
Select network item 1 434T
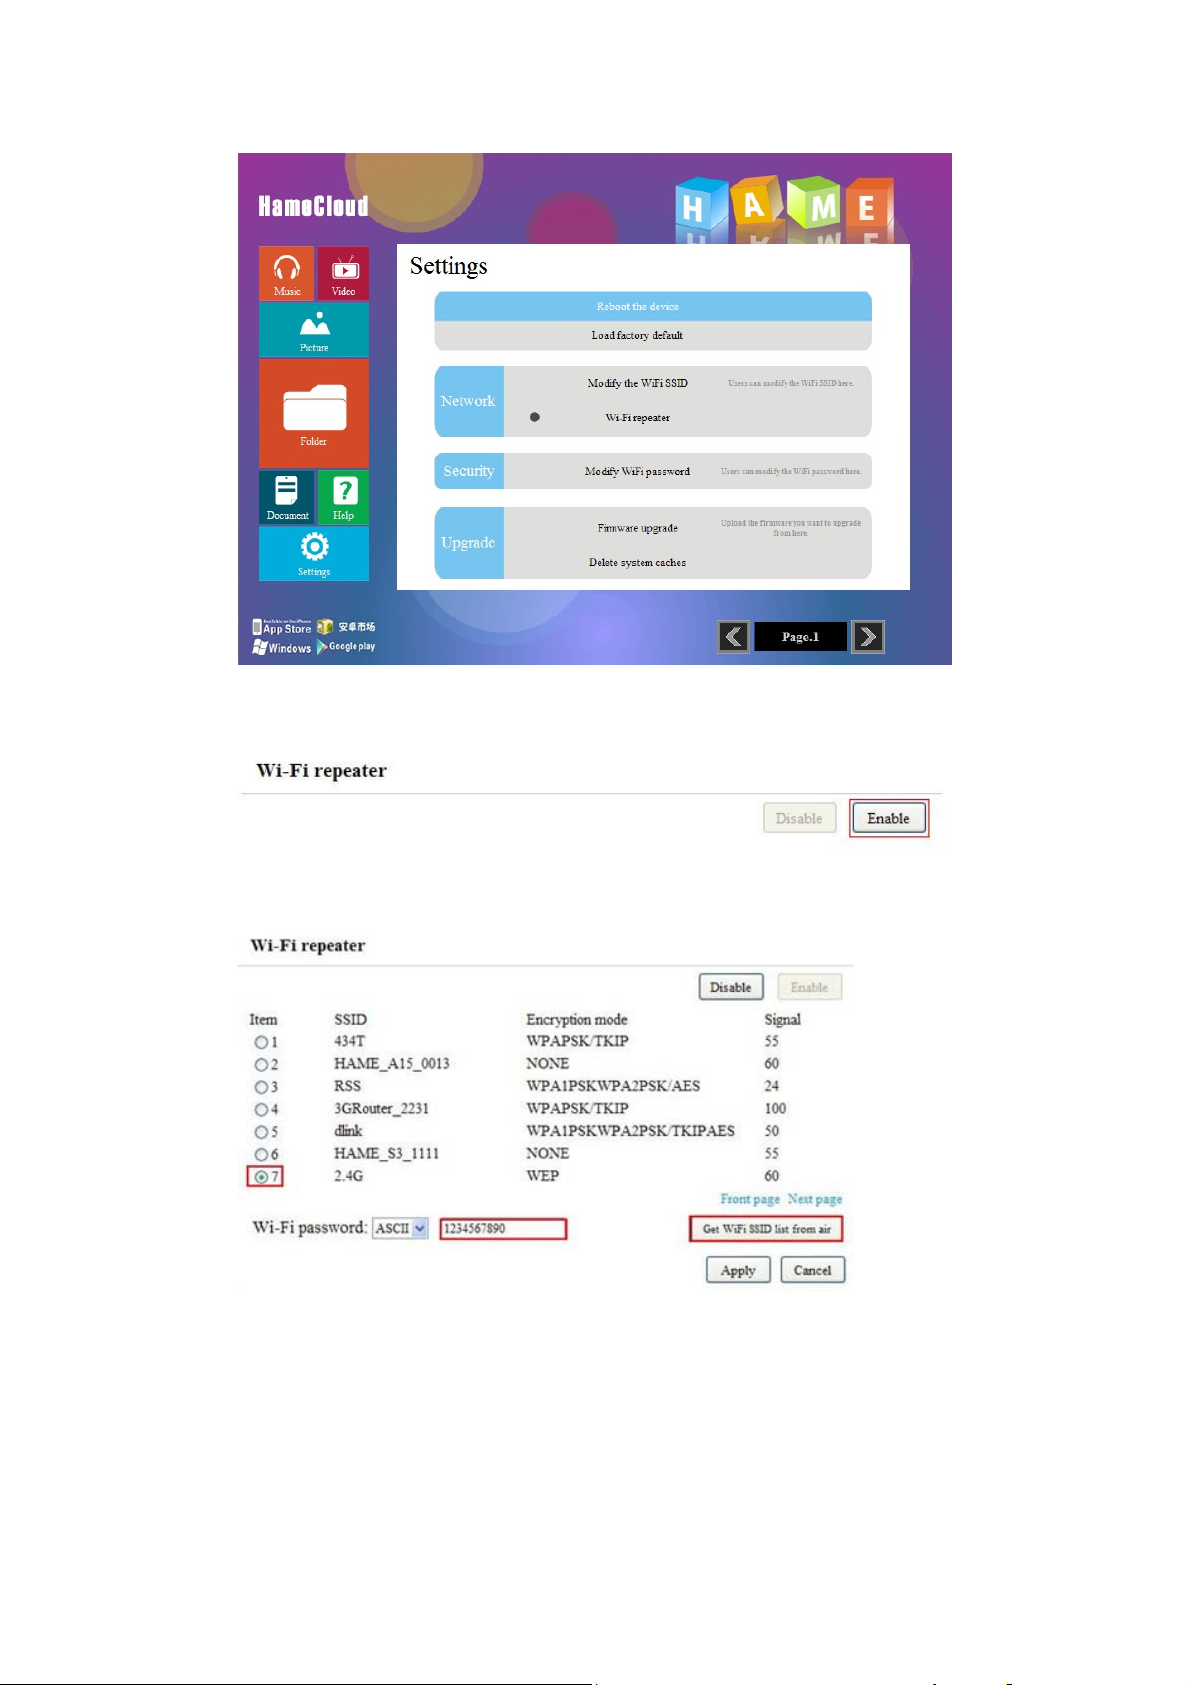tap(261, 1042)
